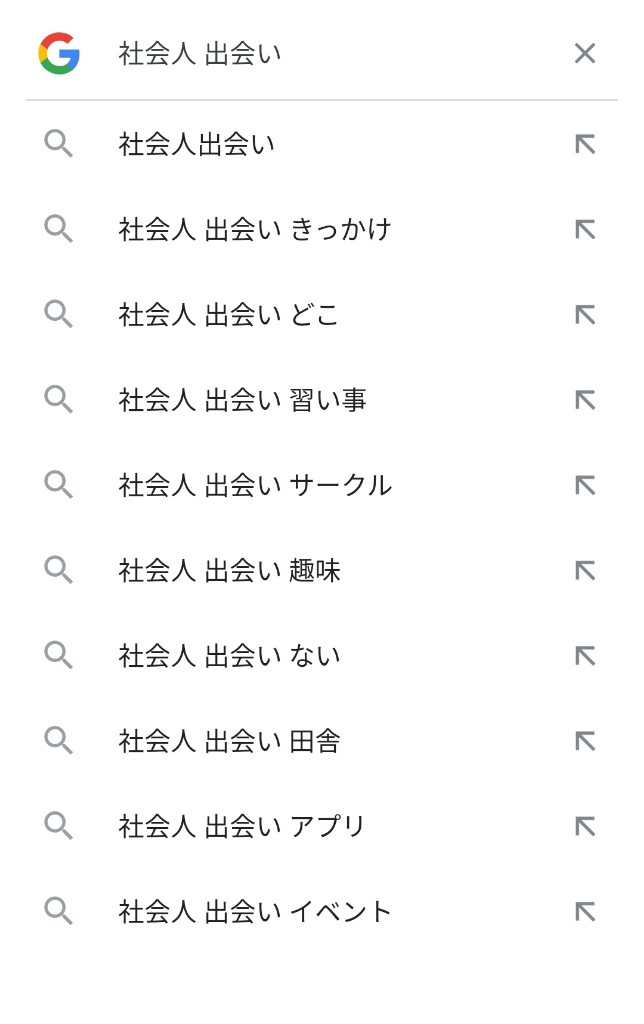Pick suggestion 社会人 出会い 田舎
Viewport: 644px width, 1024px height.
coord(322,741)
